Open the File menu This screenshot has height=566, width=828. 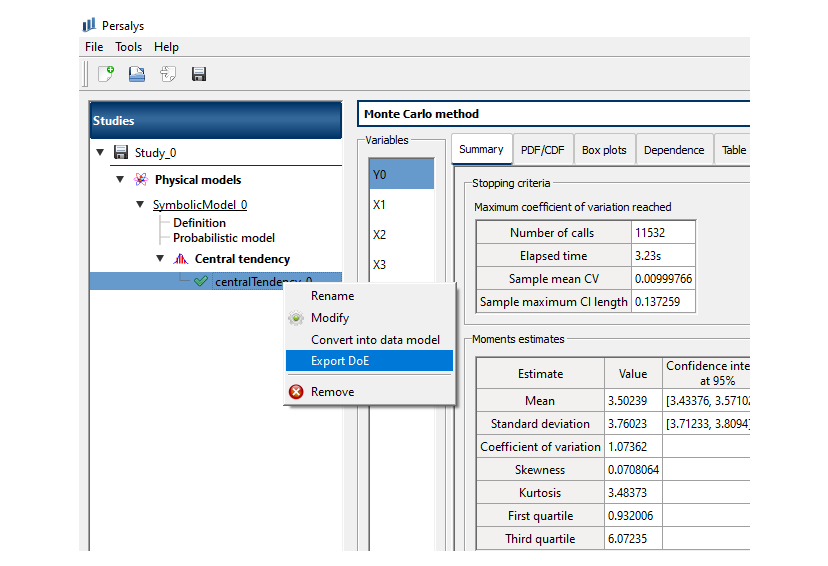[94, 47]
